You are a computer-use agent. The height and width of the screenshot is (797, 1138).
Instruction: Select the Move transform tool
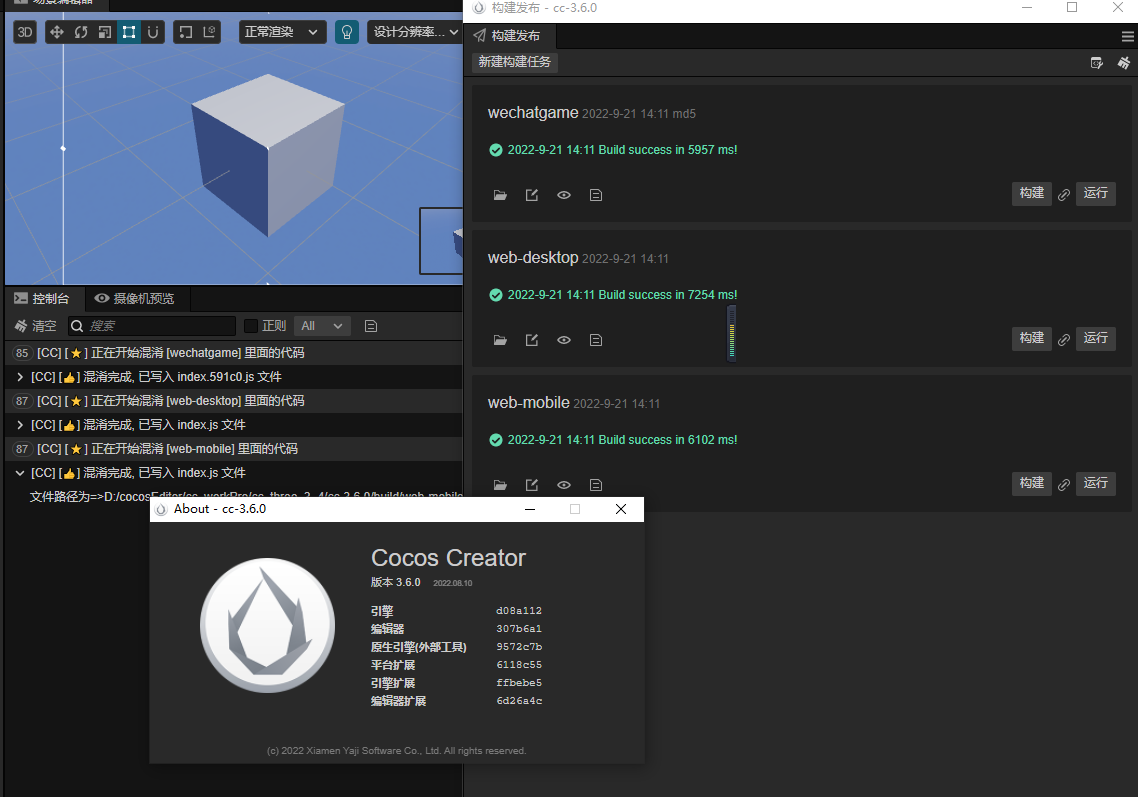click(56, 32)
